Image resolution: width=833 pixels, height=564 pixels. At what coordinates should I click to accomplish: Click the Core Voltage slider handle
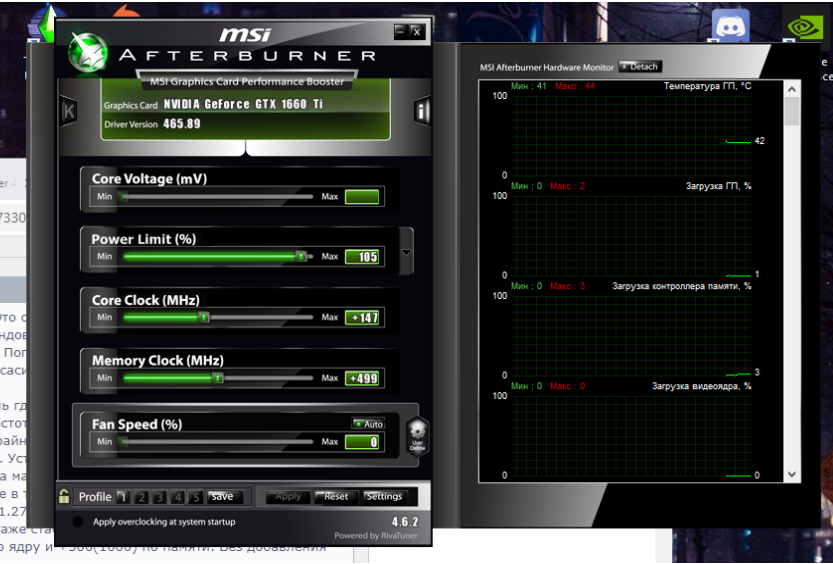click(123, 197)
